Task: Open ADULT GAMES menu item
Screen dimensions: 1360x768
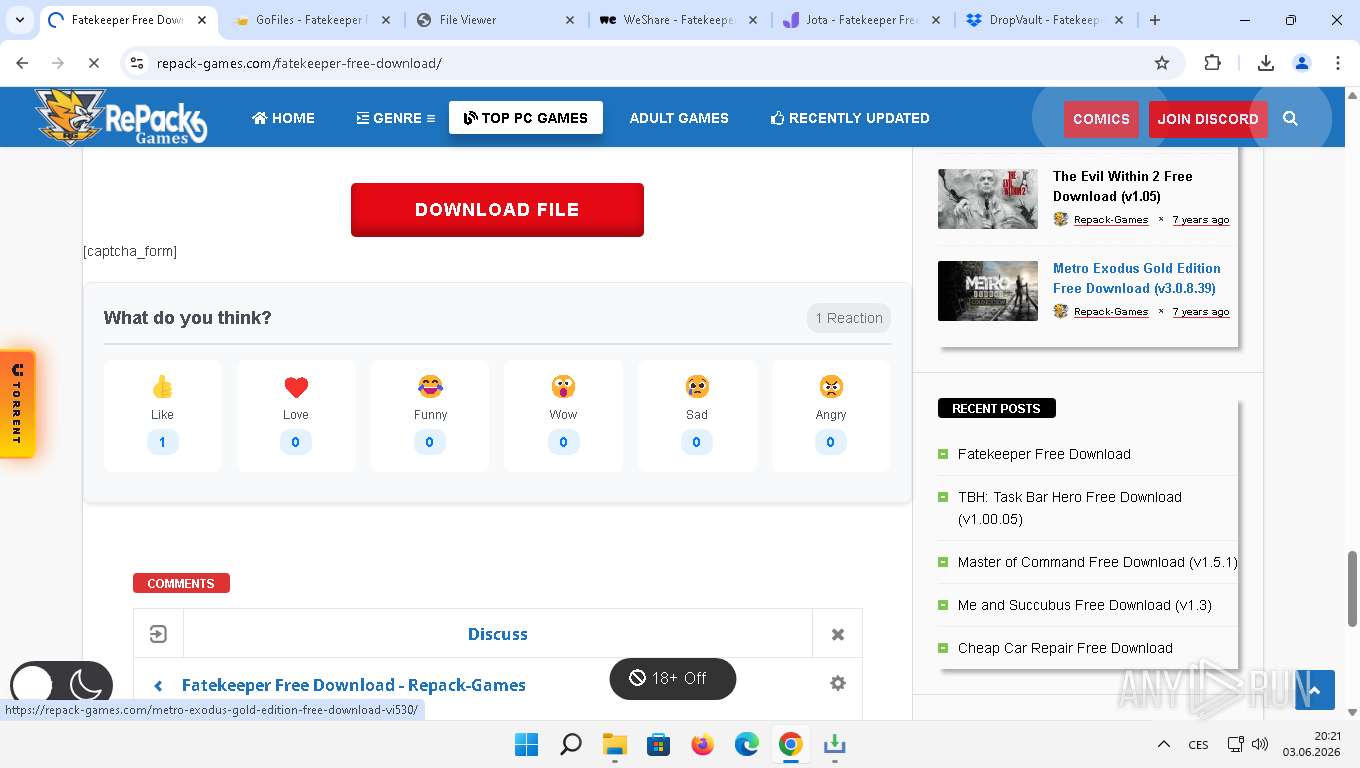Action: pos(679,118)
